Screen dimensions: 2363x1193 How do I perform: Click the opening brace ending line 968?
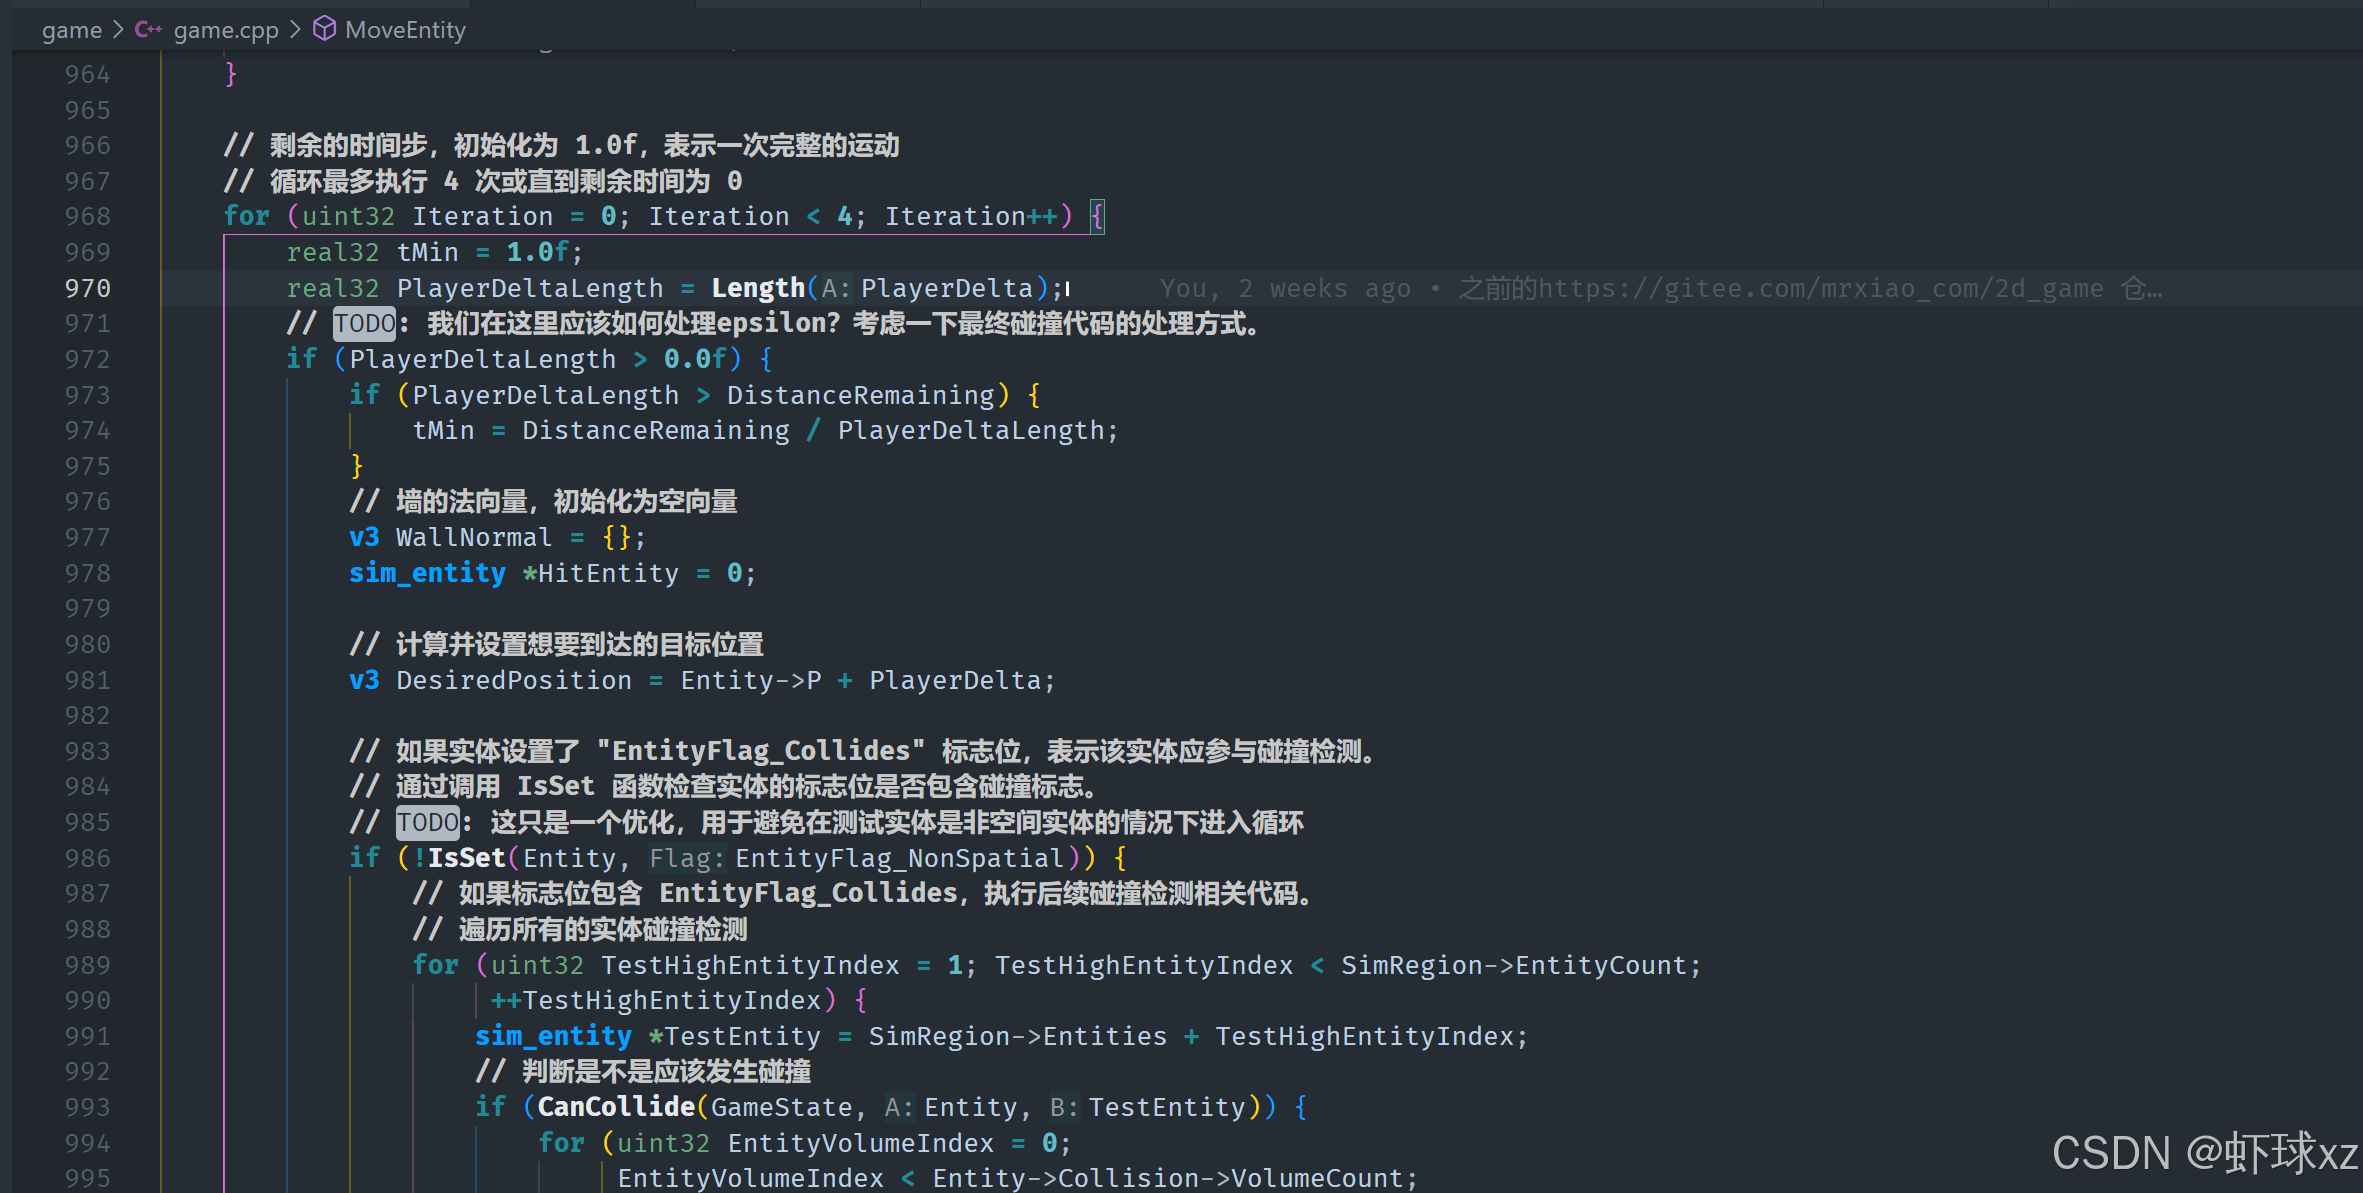pos(1097,216)
